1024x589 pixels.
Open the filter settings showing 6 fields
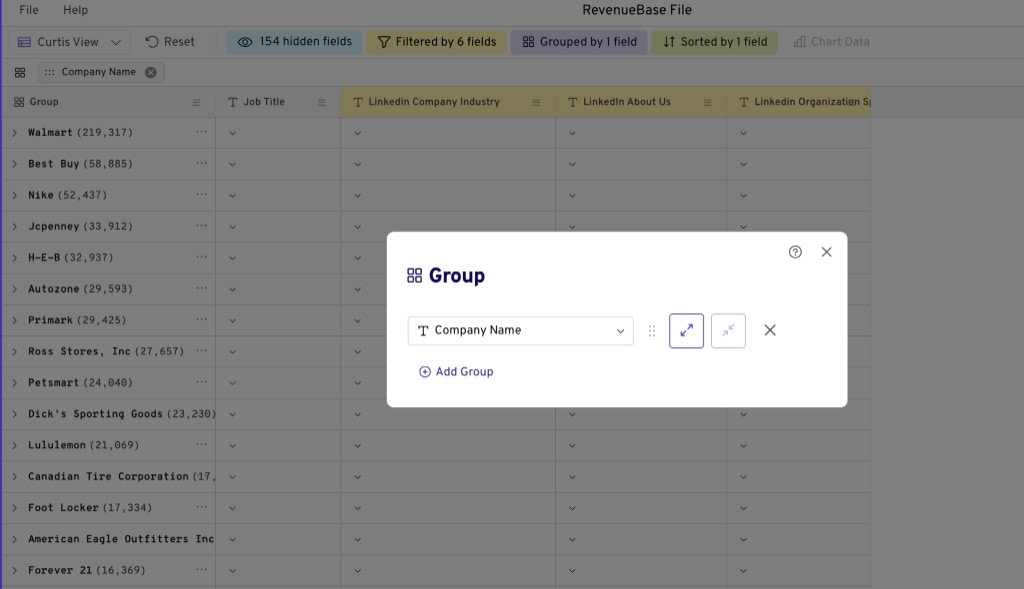[x=436, y=41]
